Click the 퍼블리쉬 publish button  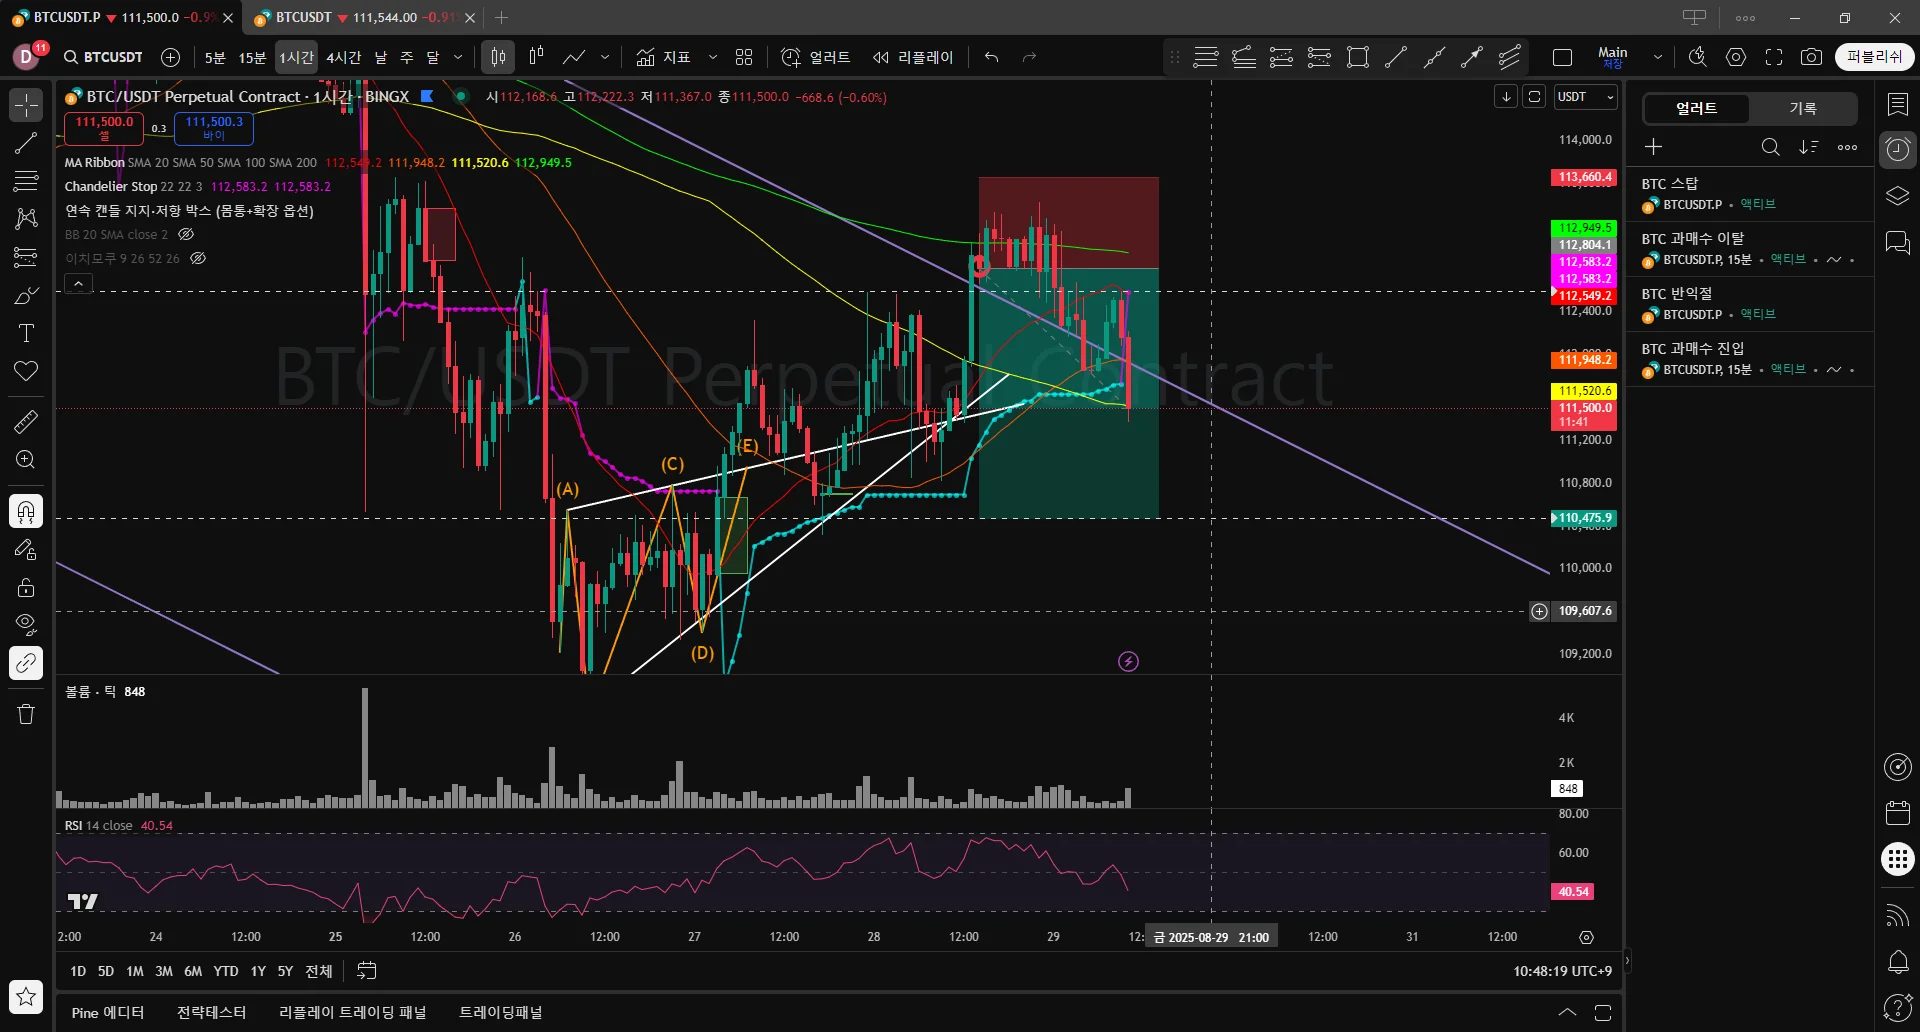point(1874,57)
